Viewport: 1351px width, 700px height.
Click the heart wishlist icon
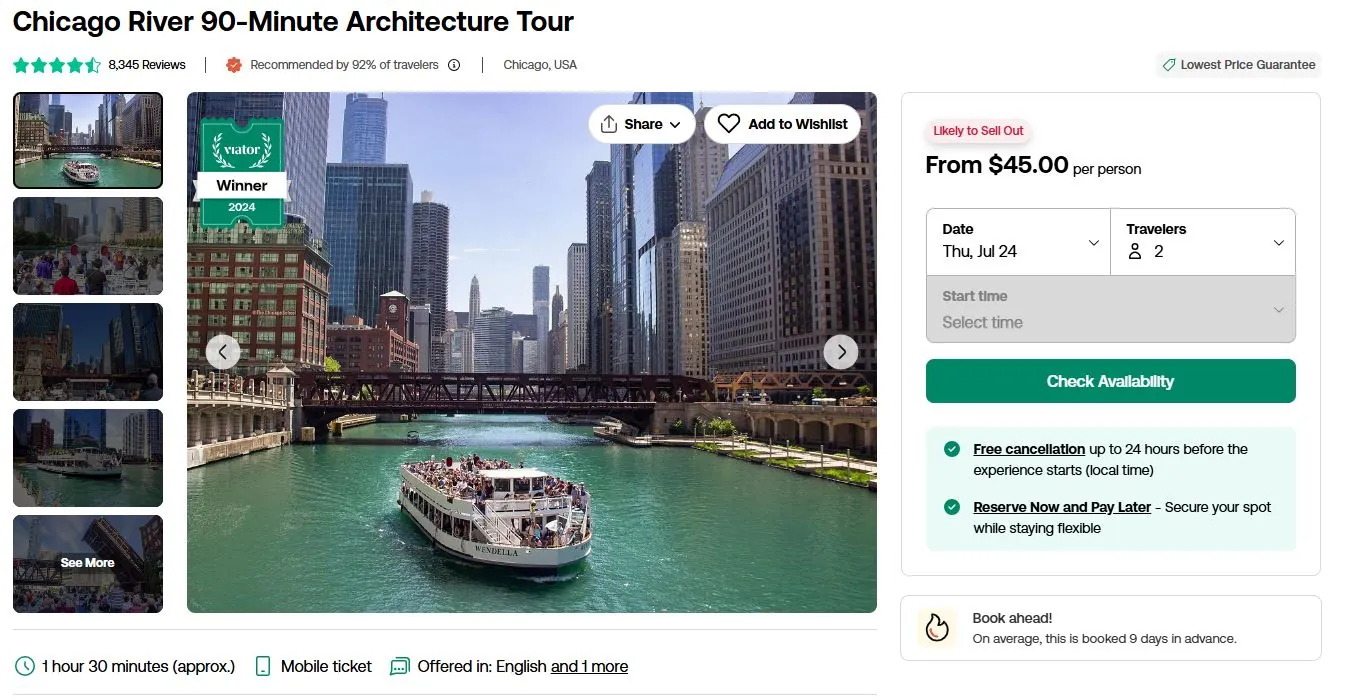[729, 124]
